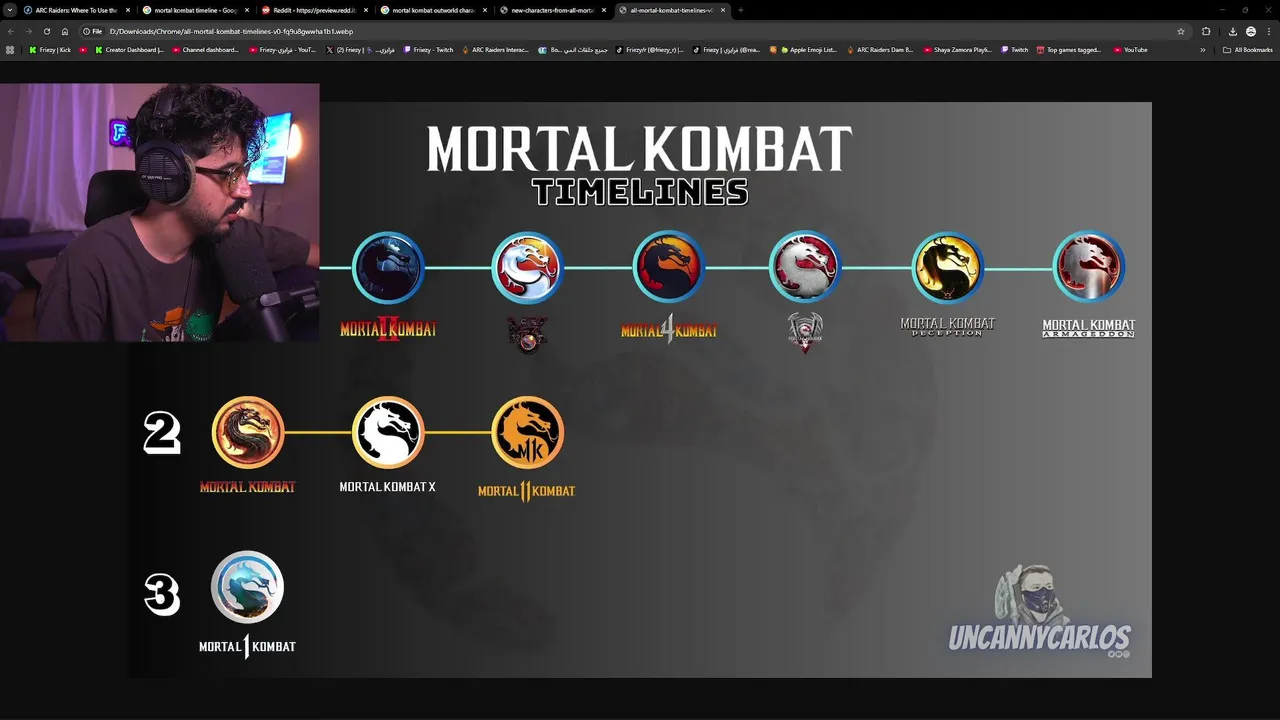Expand the hidden bookmarks overflow chevron
The image size is (1280, 720).
1203,50
